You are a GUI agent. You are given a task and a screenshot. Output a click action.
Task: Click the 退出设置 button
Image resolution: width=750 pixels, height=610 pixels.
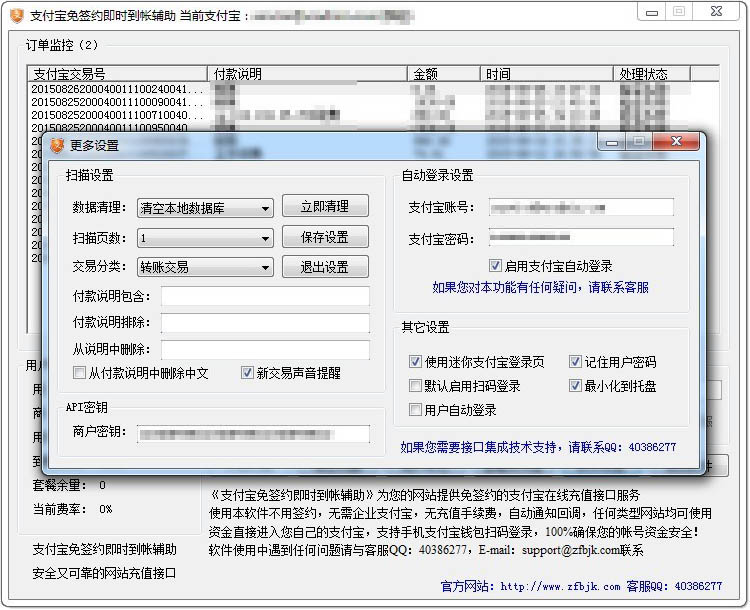coord(325,267)
